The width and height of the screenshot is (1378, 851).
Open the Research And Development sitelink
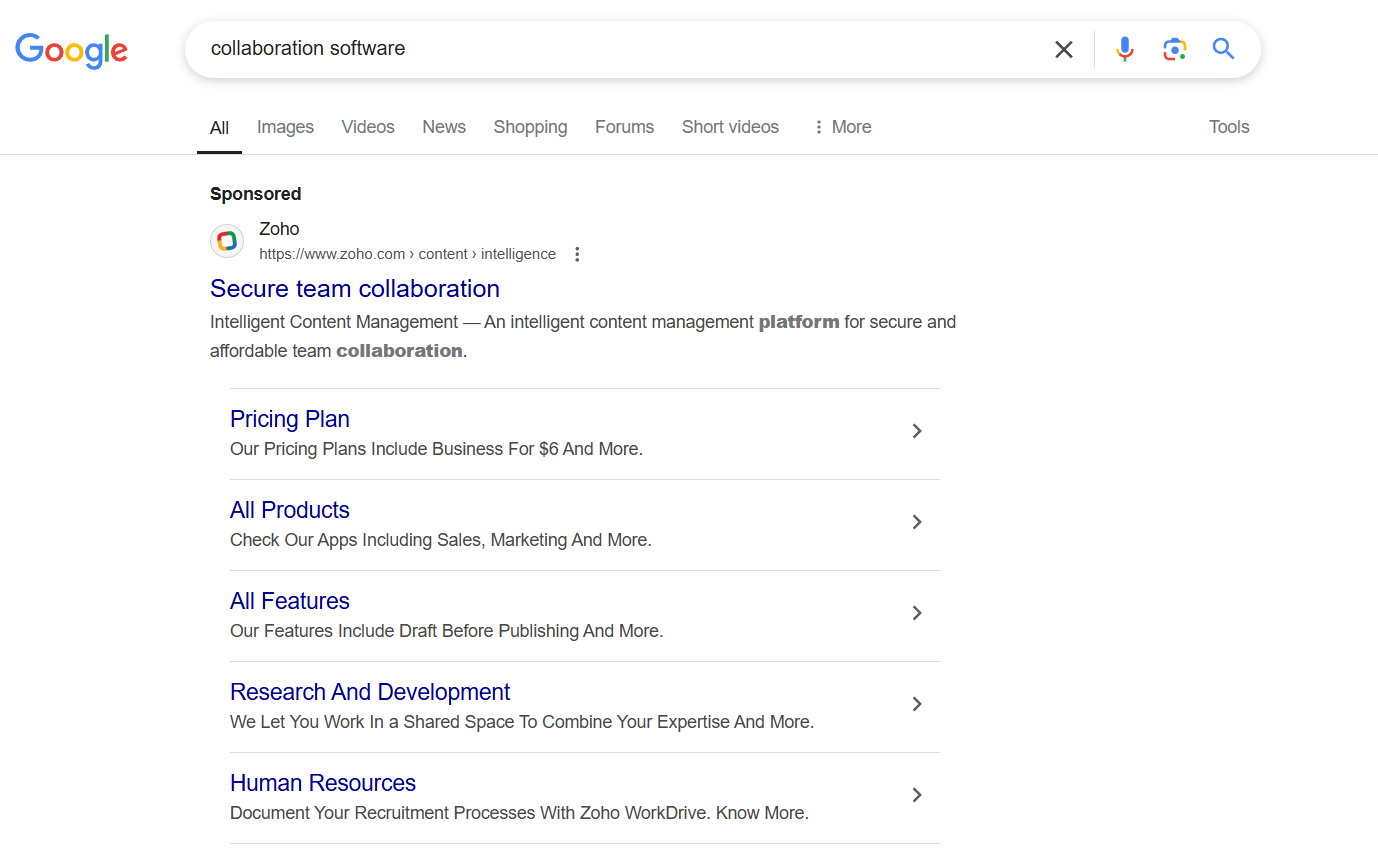click(x=370, y=692)
